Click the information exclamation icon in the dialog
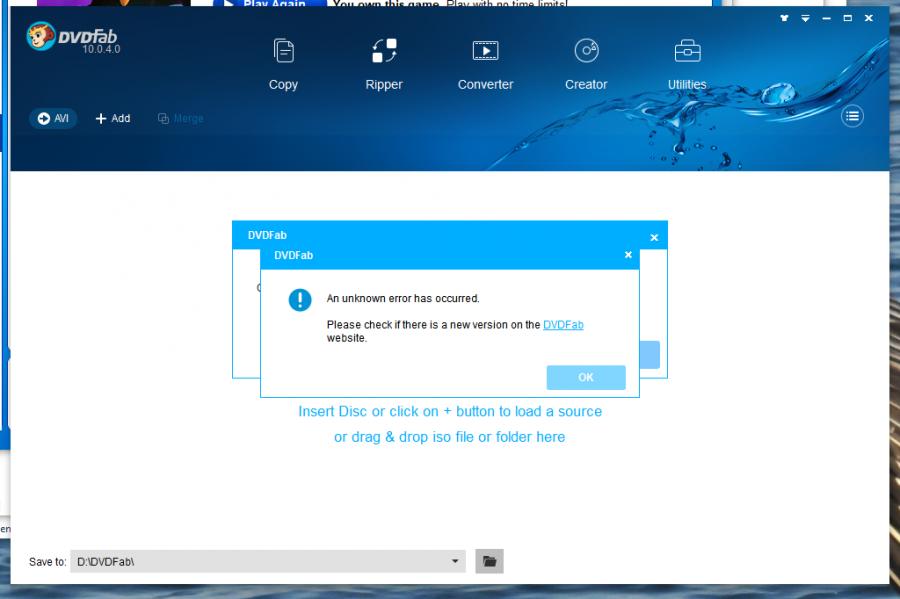Screen dimensions: 900x599 click(x=300, y=300)
